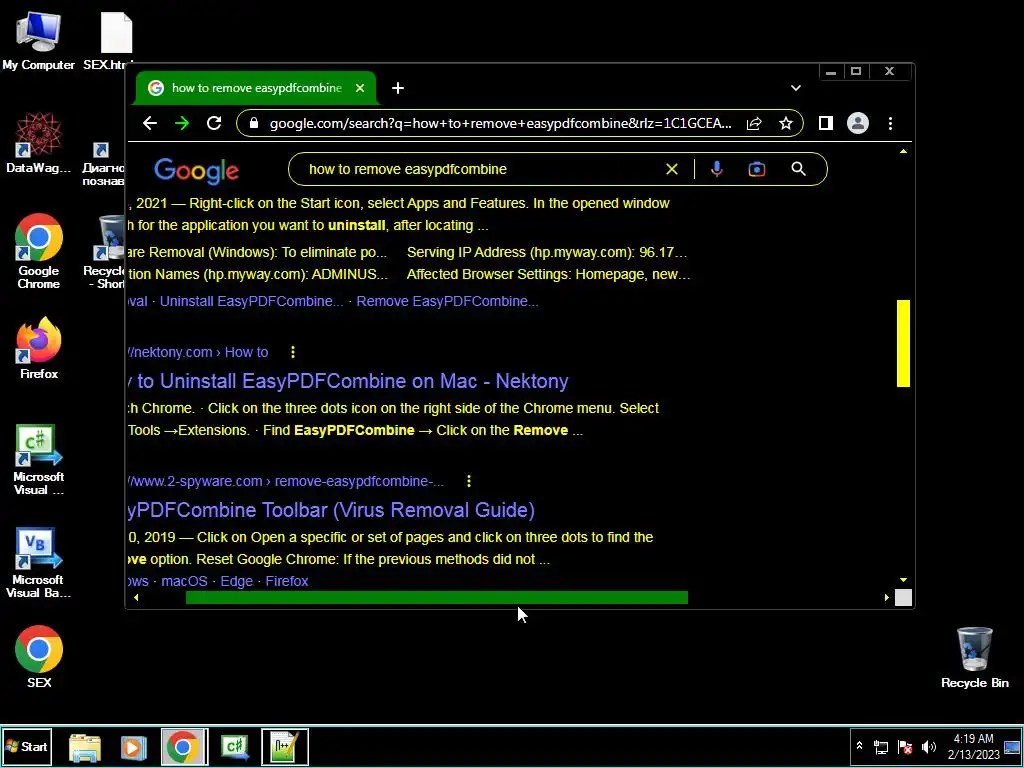Click the Action Center flag tray icon
The height and width of the screenshot is (768, 1024).
(905, 747)
